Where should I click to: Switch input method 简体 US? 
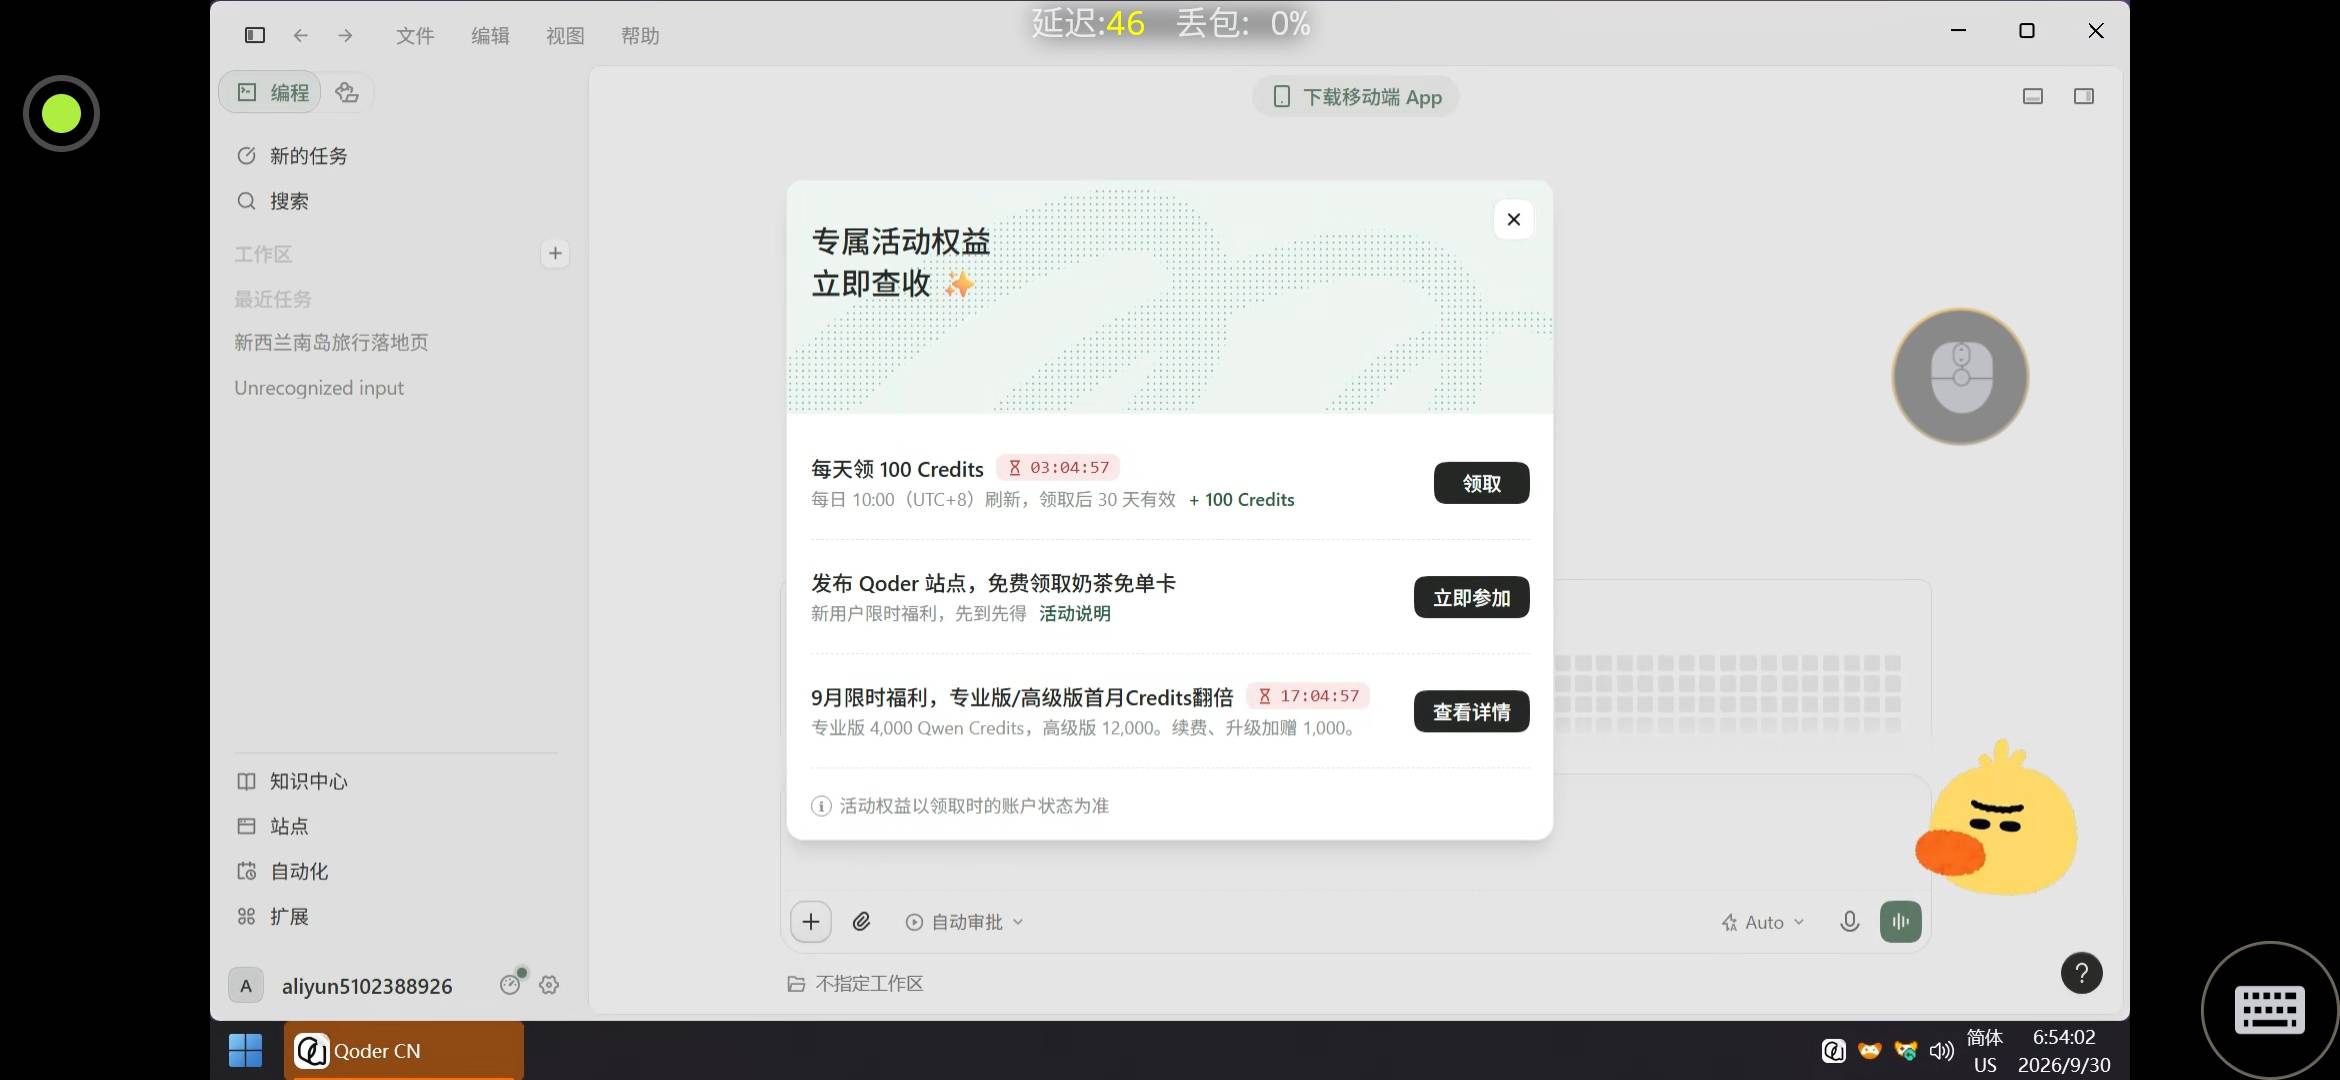point(1985,1051)
